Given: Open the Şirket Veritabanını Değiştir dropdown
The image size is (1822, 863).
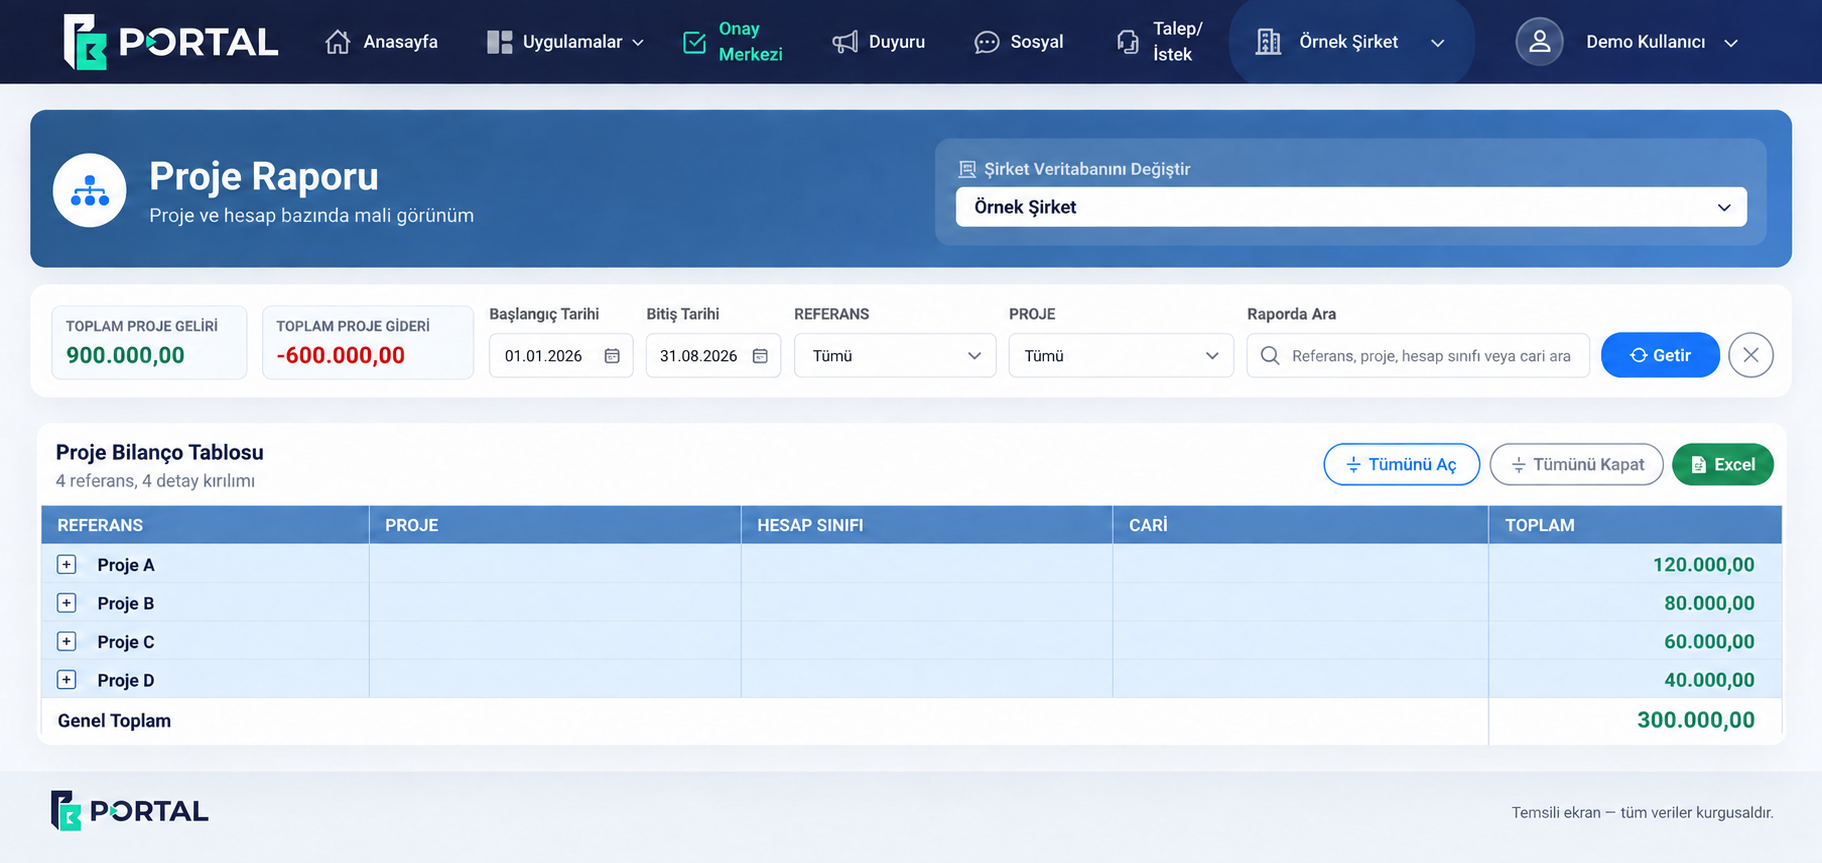Looking at the screenshot, I should coord(1351,207).
